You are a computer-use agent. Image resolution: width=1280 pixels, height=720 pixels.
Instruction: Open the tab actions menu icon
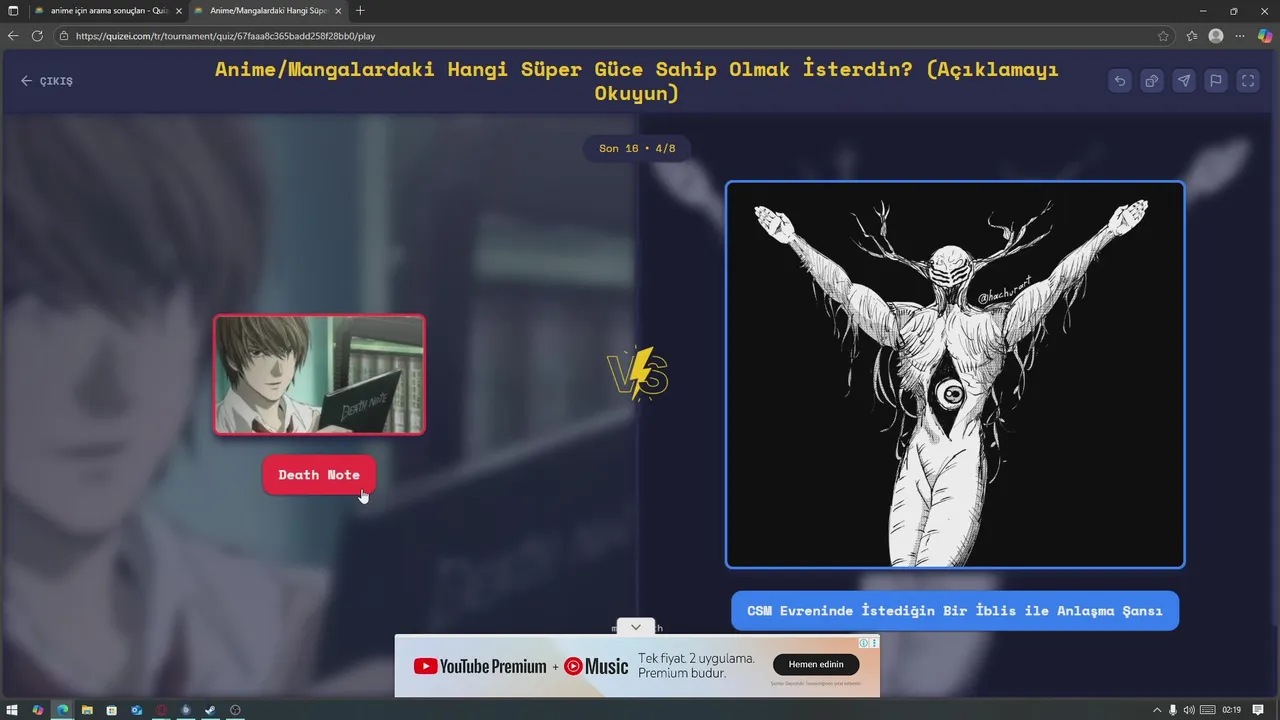[13, 10]
